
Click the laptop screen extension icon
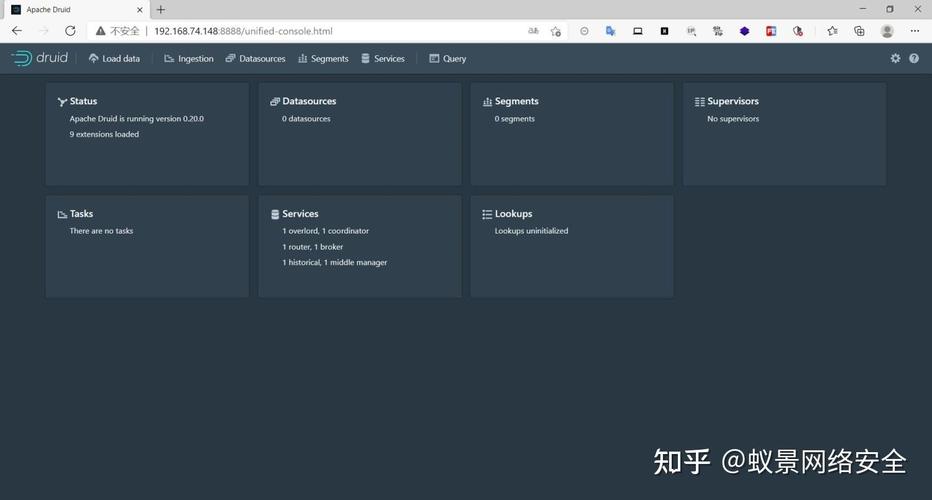(x=638, y=31)
